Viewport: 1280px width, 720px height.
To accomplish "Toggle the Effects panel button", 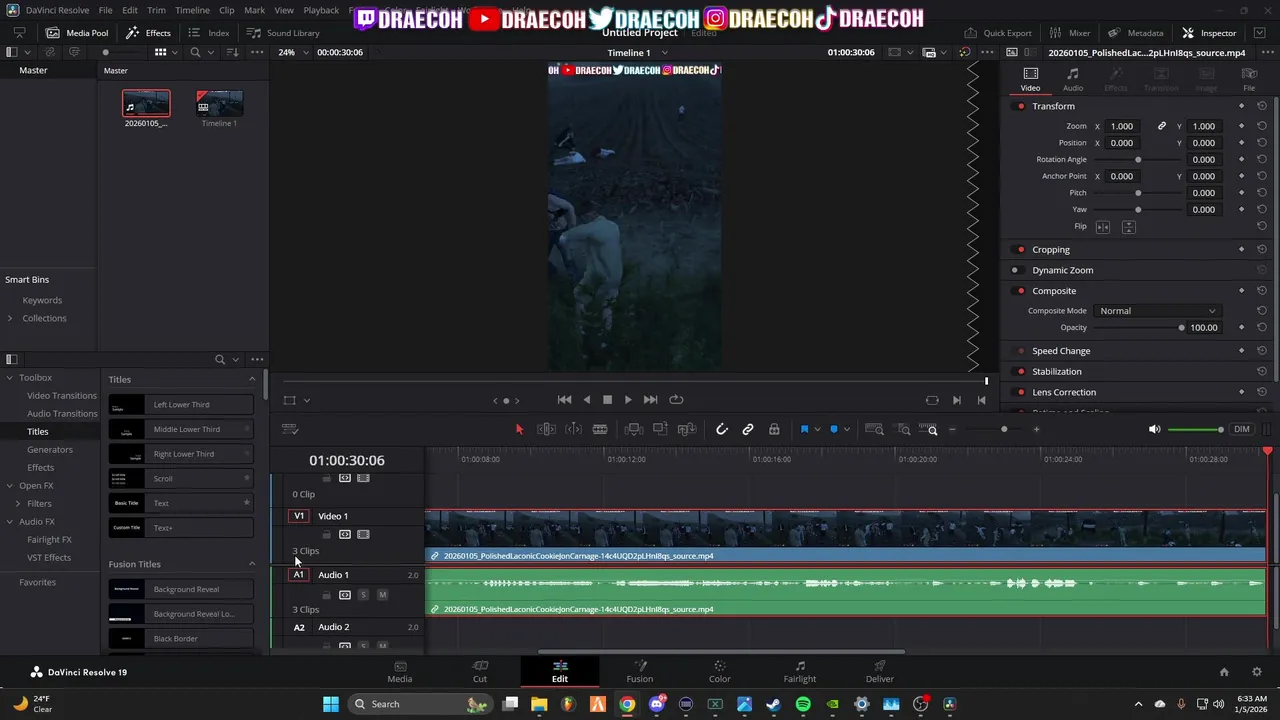I will (148, 33).
